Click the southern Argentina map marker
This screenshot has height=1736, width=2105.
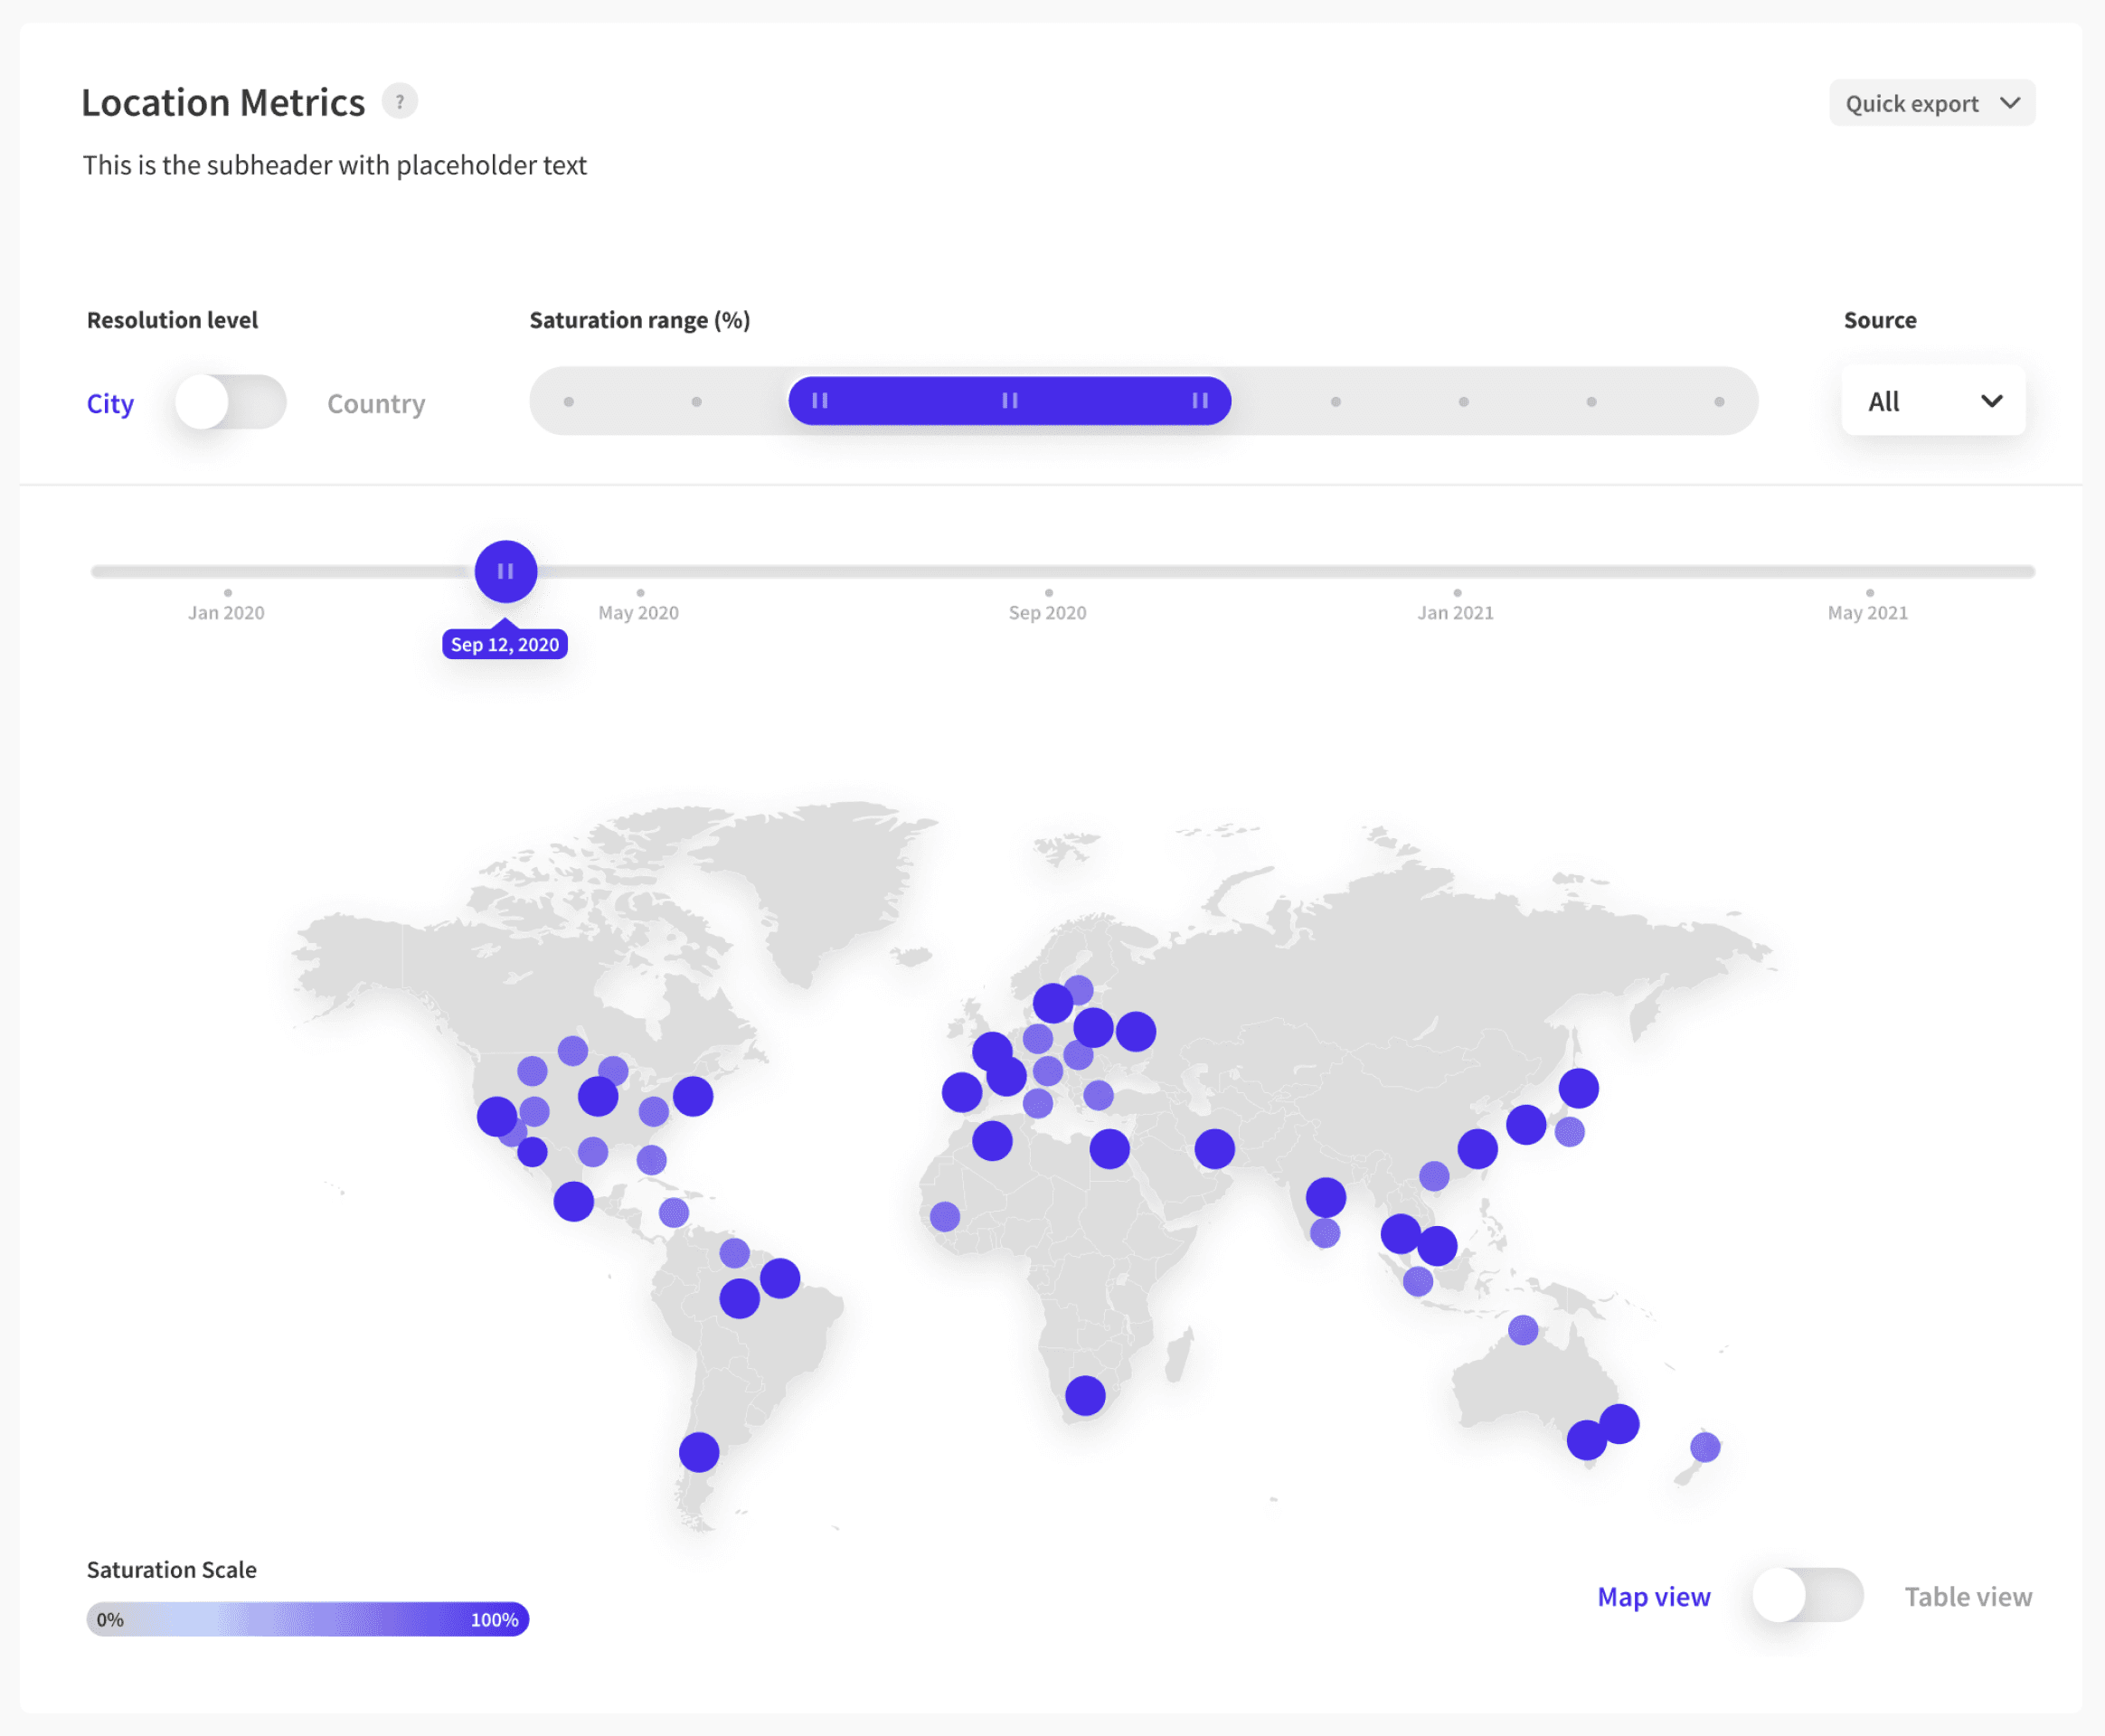point(698,1451)
